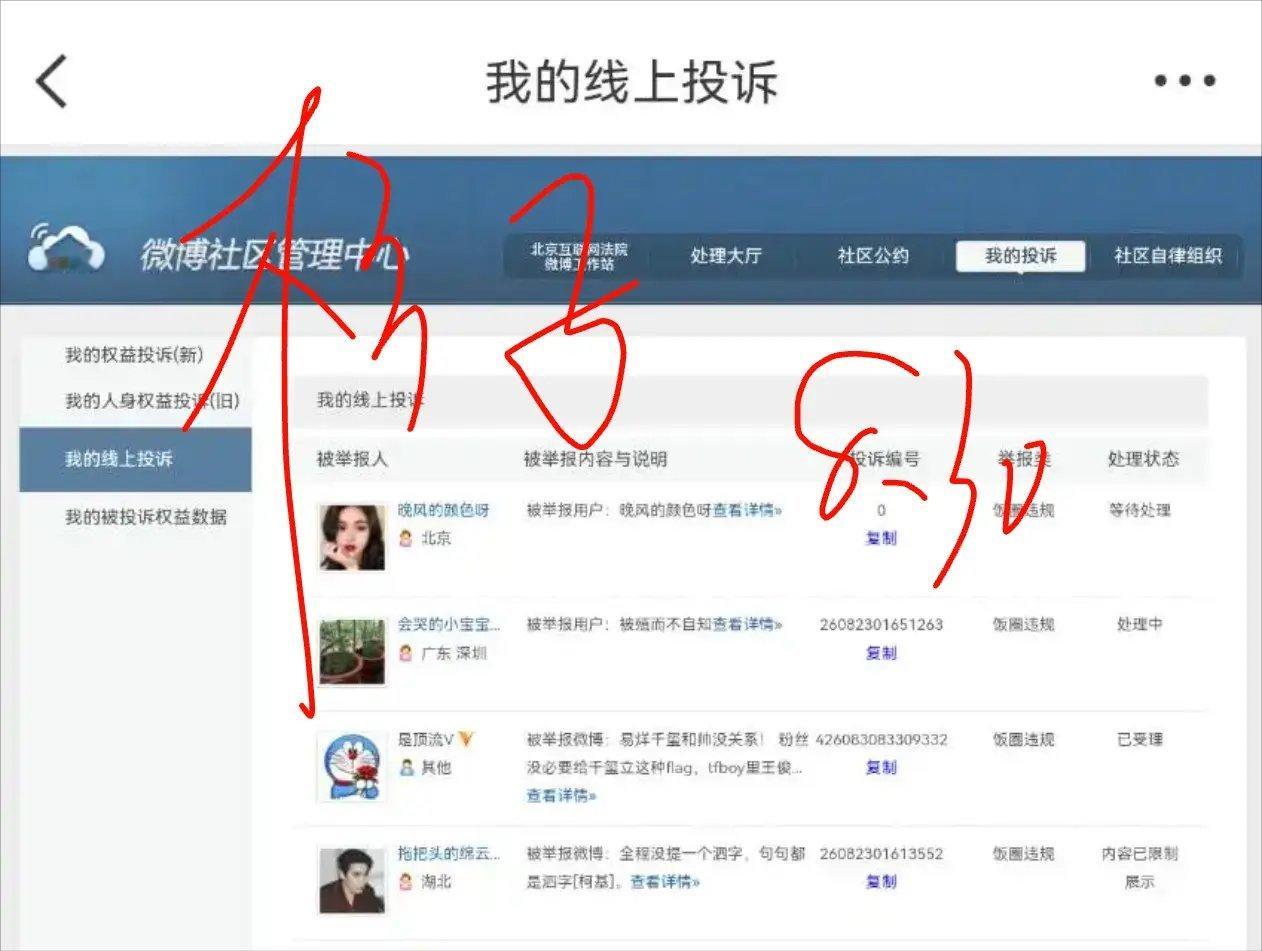Click the 处理中 status text
Screen dimensions: 1262x951
(1140, 625)
